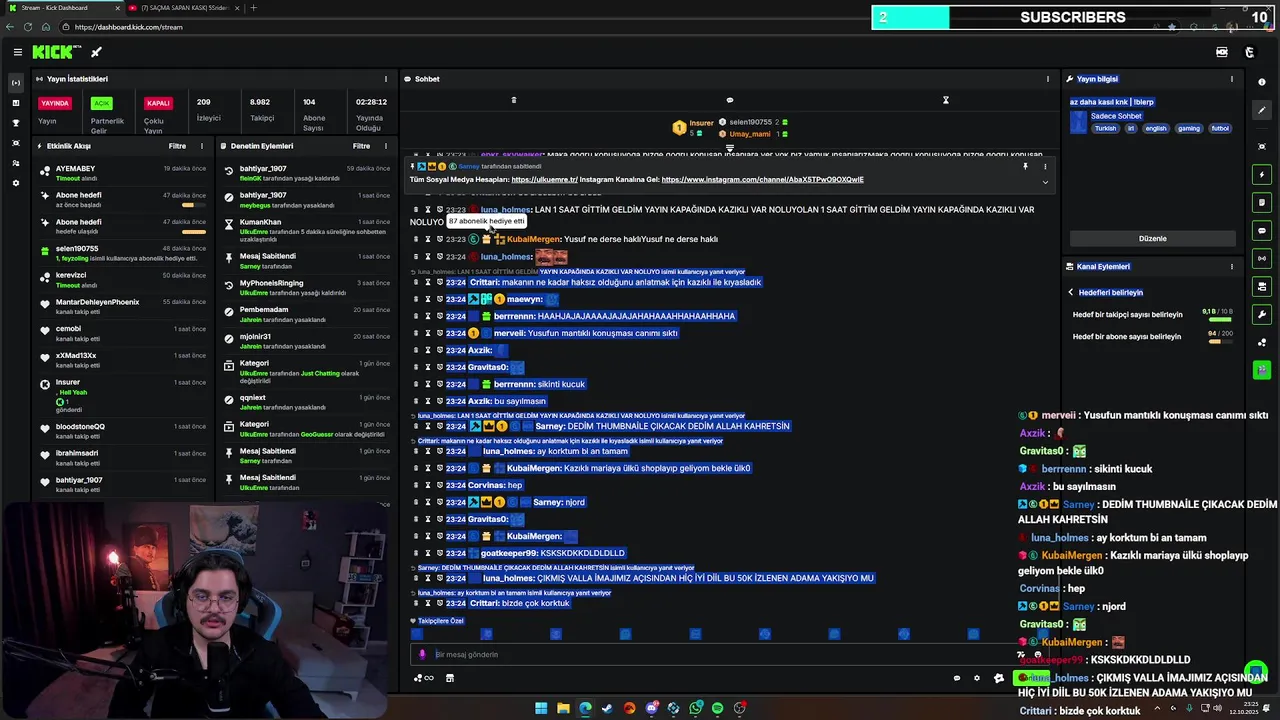Open the Stream page from the left sidebar
Image resolution: width=1280 pixels, height=720 pixels.
[x=15, y=82]
